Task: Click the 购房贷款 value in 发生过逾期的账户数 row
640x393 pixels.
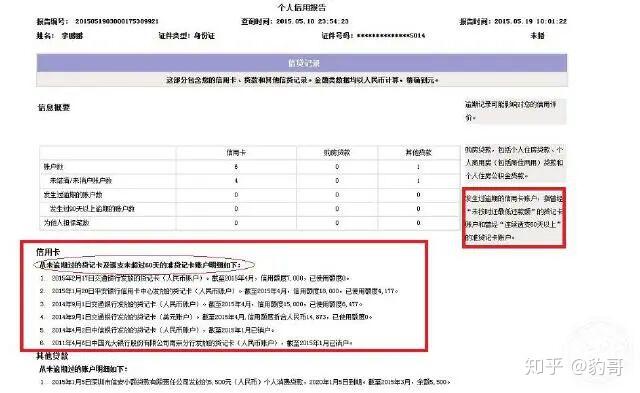Action: (x=337, y=195)
